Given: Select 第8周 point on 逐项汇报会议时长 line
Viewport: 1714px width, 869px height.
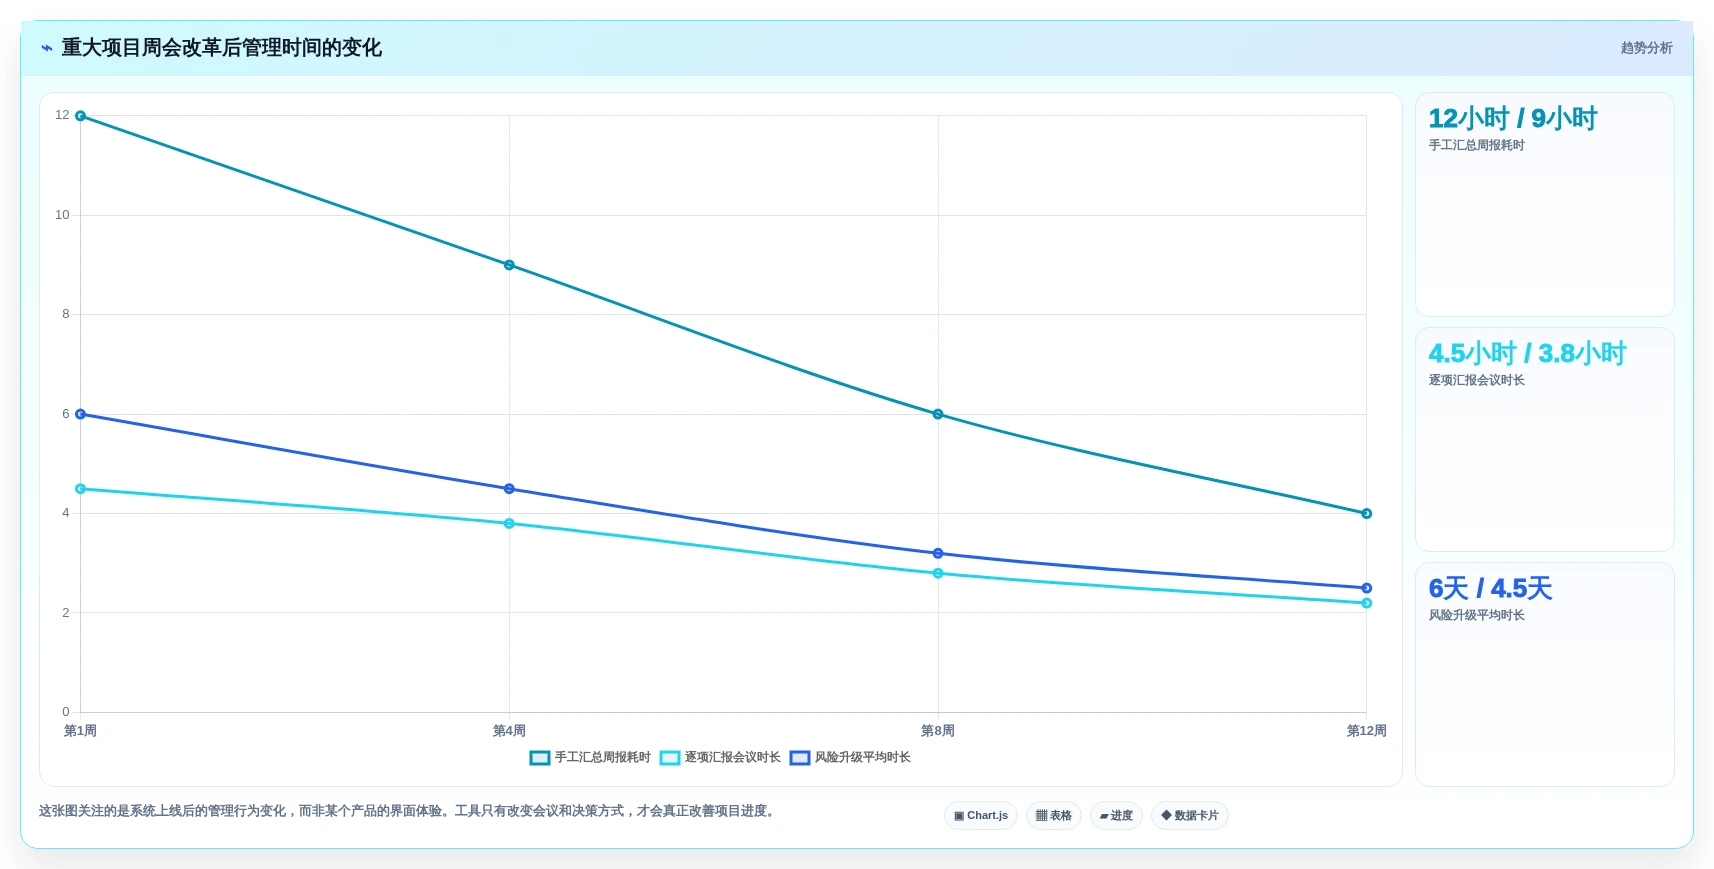Looking at the screenshot, I should click(x=938, y=573).
